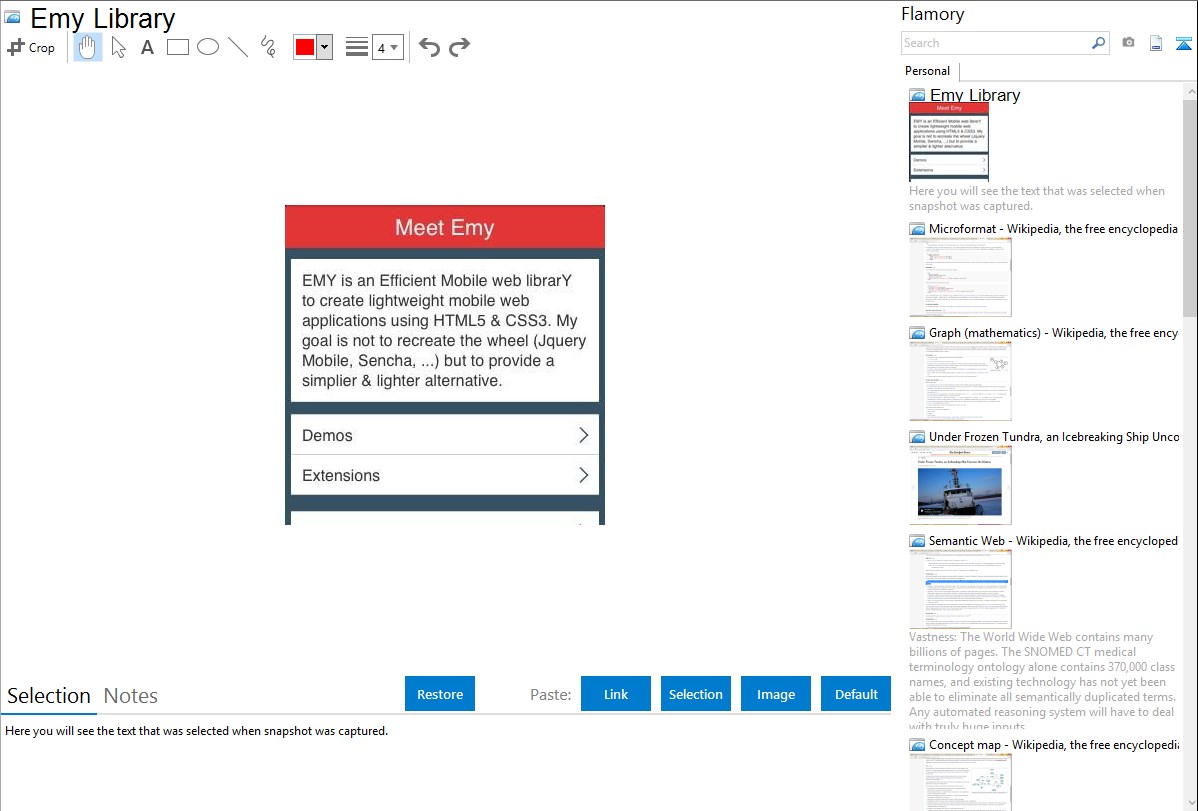This screenshot has height=811, width=1198.
Task: Click the blue upload icon in Flamory panel
Action: (1183, 43)
